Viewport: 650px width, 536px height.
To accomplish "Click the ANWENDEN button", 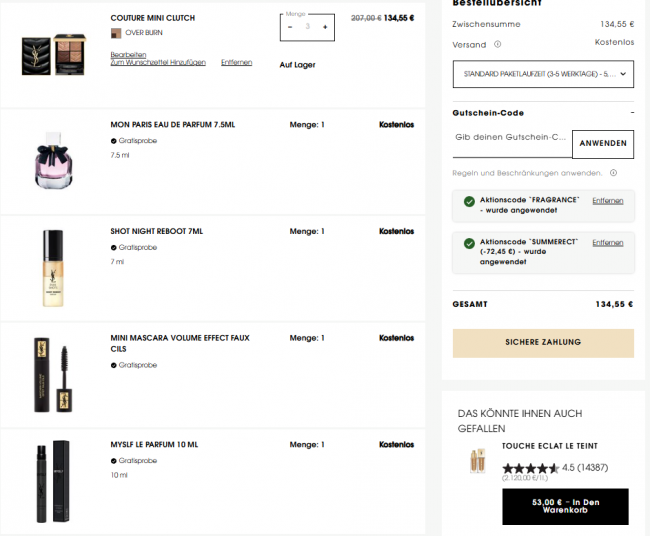I will [x=603, y=144].
